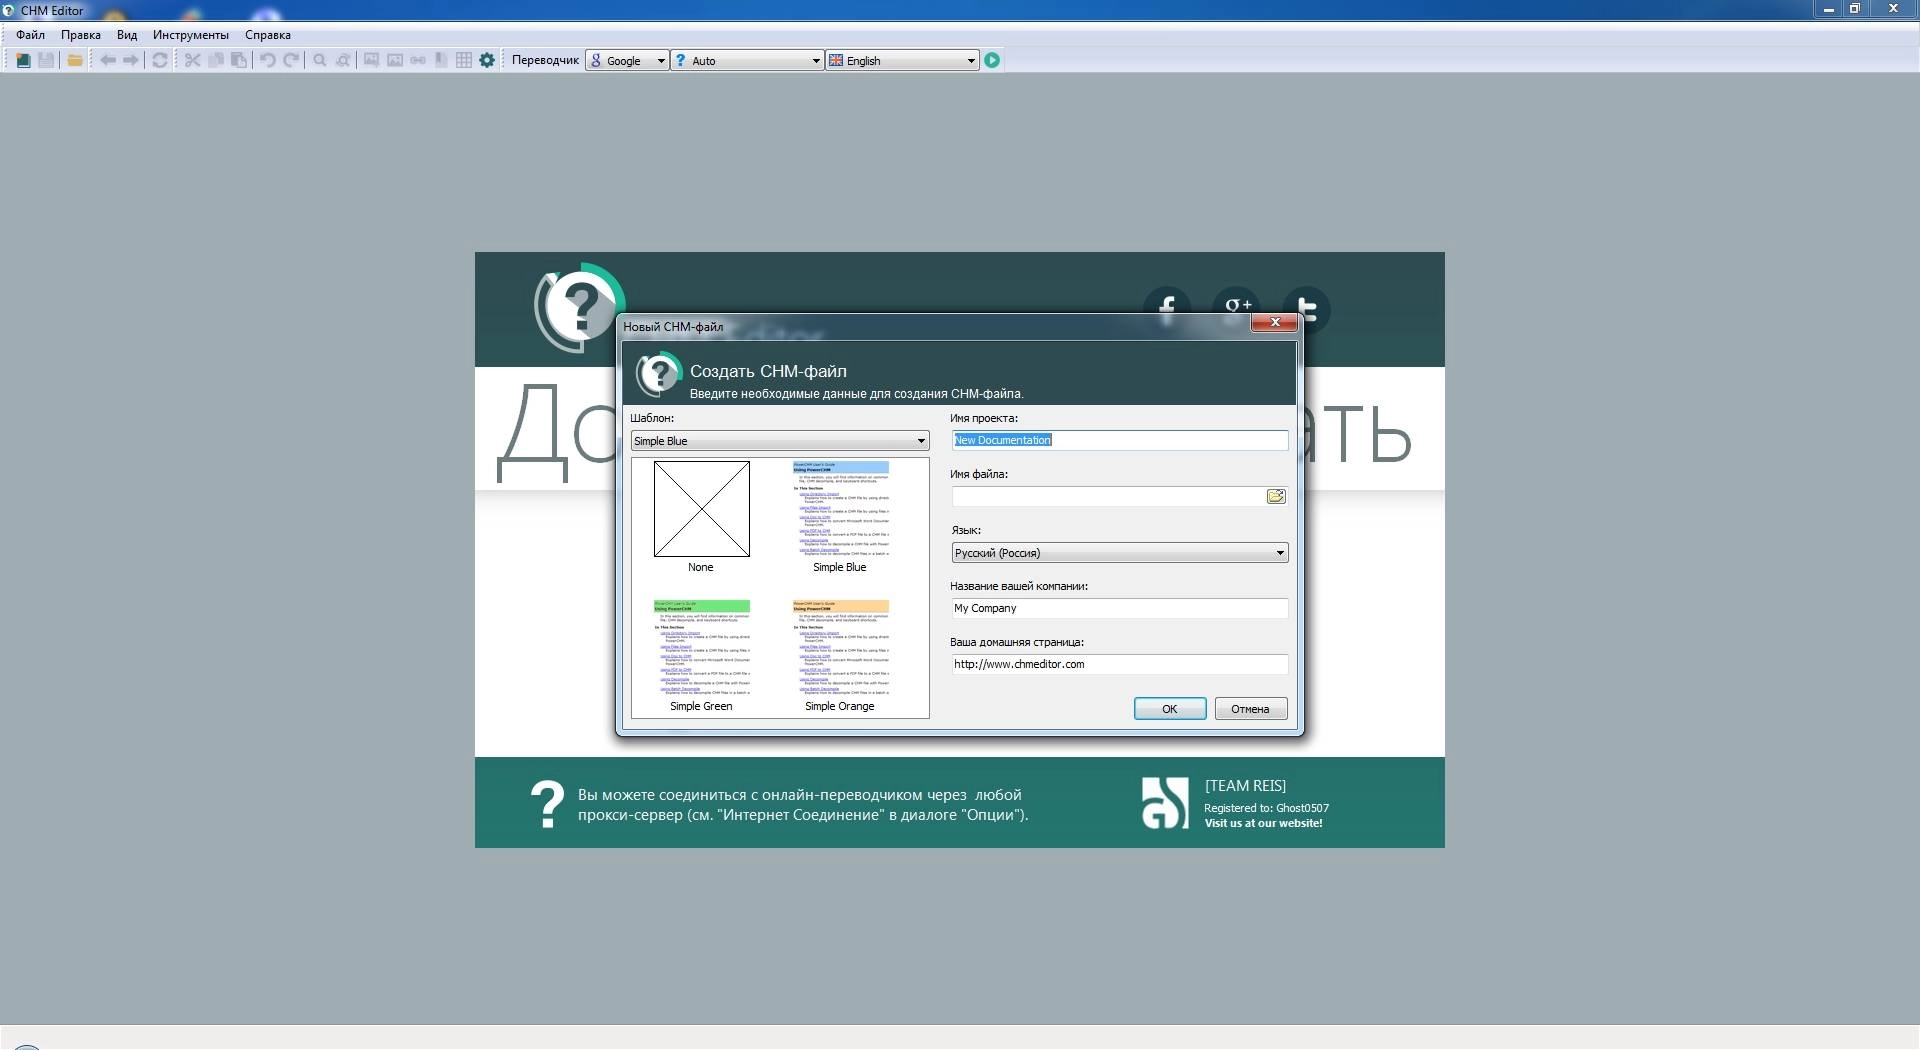Open the Файл menu
Viewport: 1920px width, 1050px height.
(30, 35)
